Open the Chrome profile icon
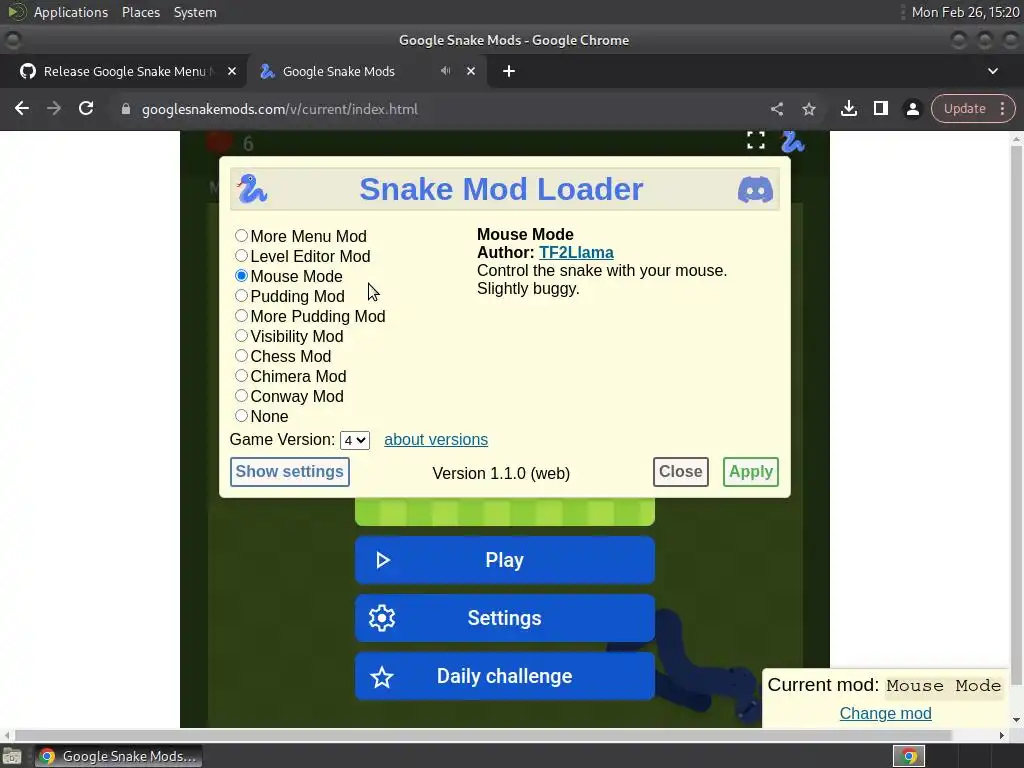This screenshot has width=1024, height=768. (912, 109)
